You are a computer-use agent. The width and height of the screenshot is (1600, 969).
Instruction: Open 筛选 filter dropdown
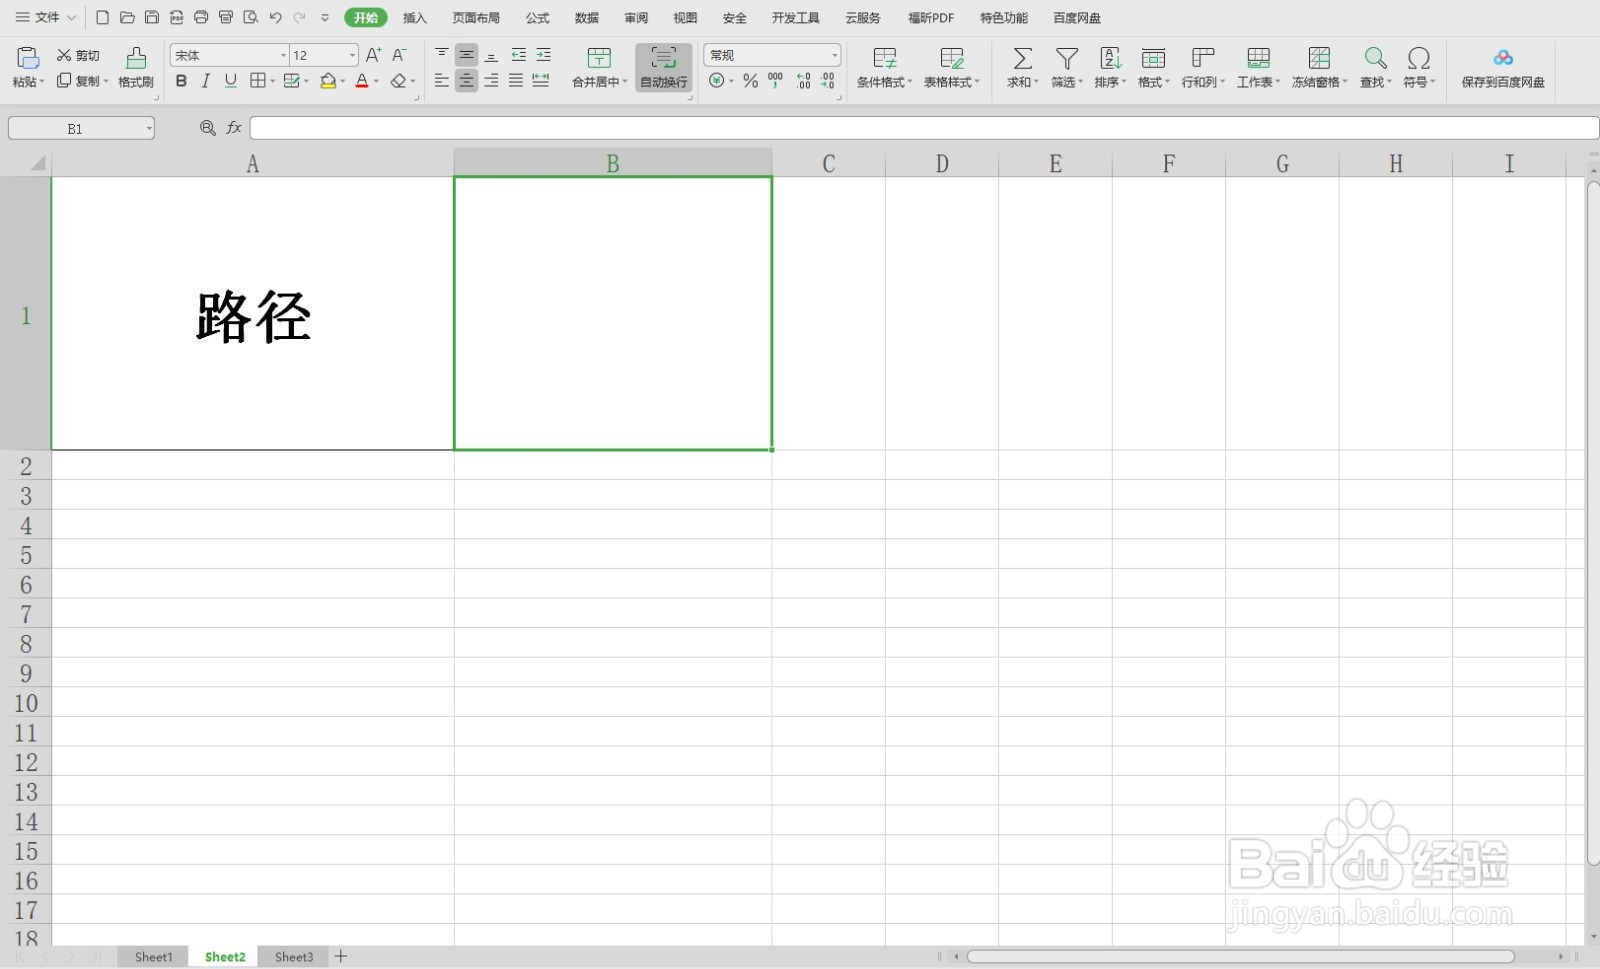1067,82
